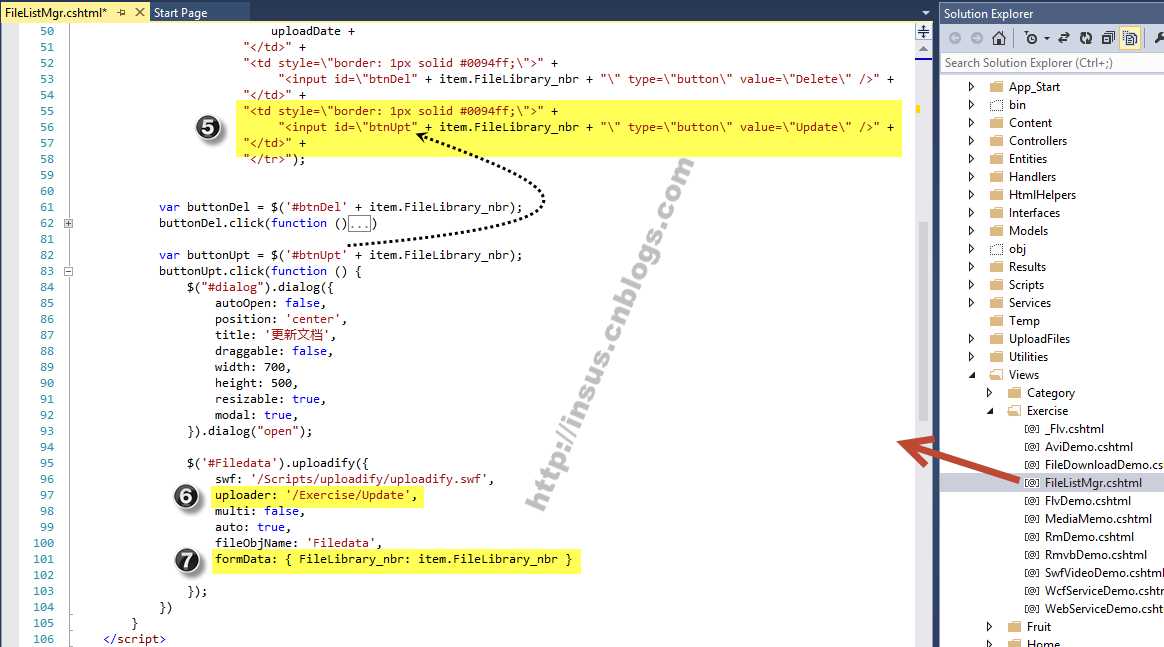Open the editor tab list dropdown arrow
The height and width of the screenshot is (647, 1164).
(925, 13)
